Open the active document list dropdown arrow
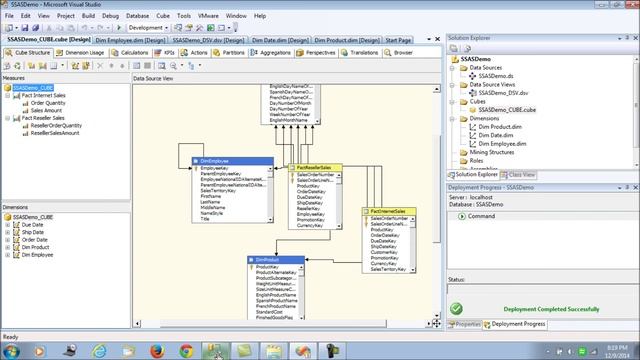640x360 pixels. [429, 39]
